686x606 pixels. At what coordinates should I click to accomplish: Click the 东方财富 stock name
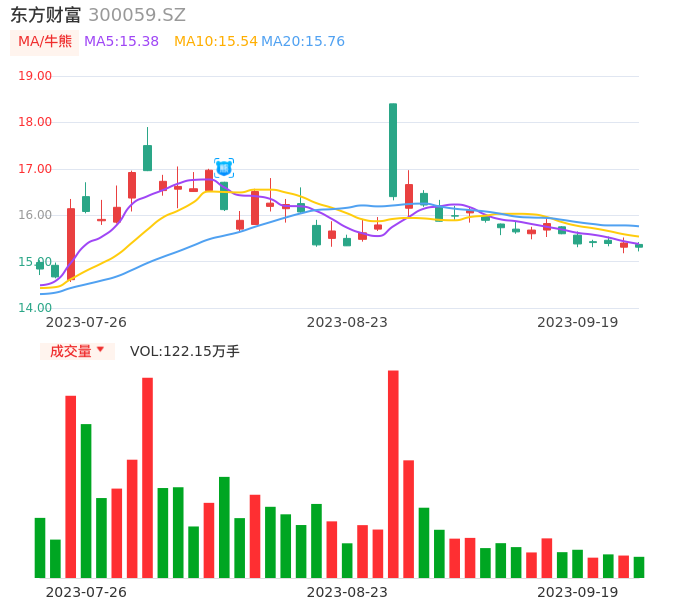click(x=46, y=15)
